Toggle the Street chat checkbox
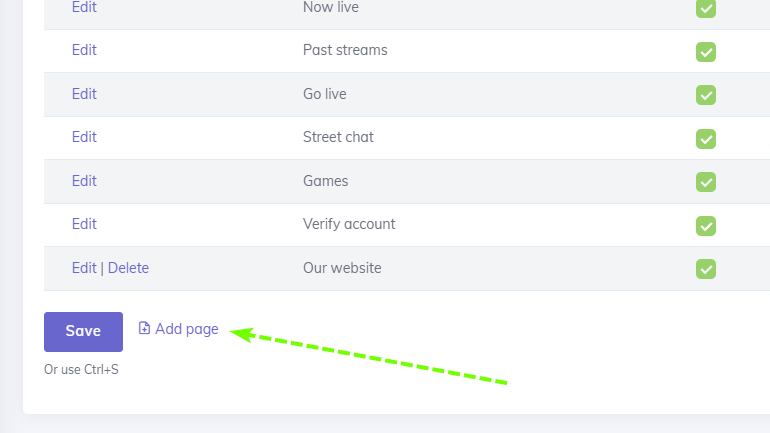Screen dimensions: 770x433 point(706,138)
